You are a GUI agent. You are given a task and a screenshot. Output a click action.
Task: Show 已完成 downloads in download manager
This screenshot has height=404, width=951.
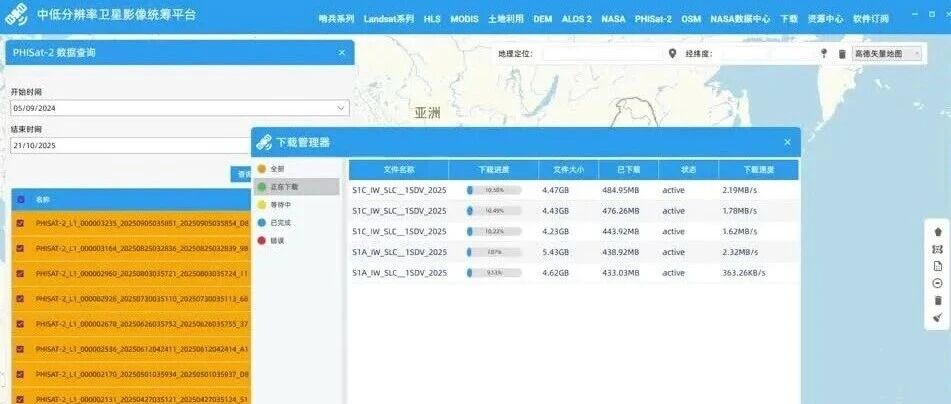[280, 223]
